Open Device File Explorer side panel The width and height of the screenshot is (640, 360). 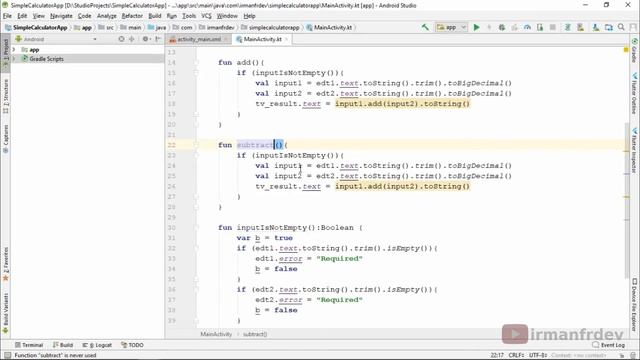(x=634, y=304)
